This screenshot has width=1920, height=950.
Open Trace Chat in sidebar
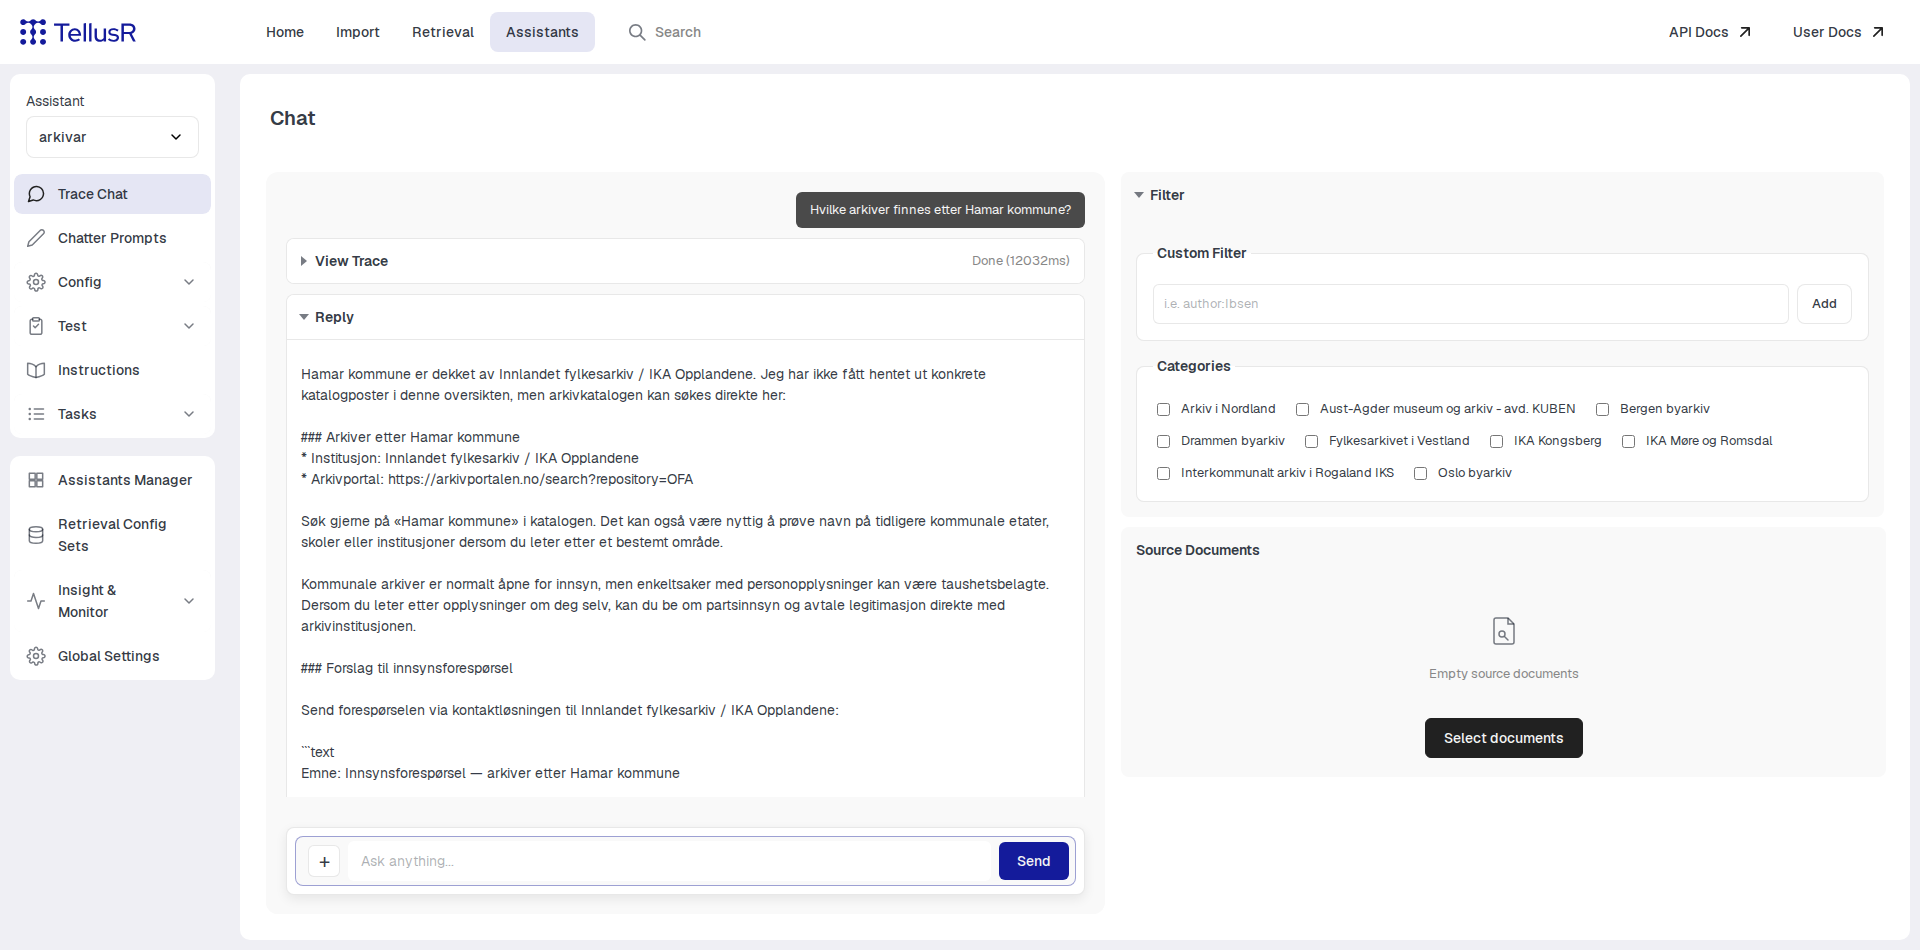click(112, 194)
